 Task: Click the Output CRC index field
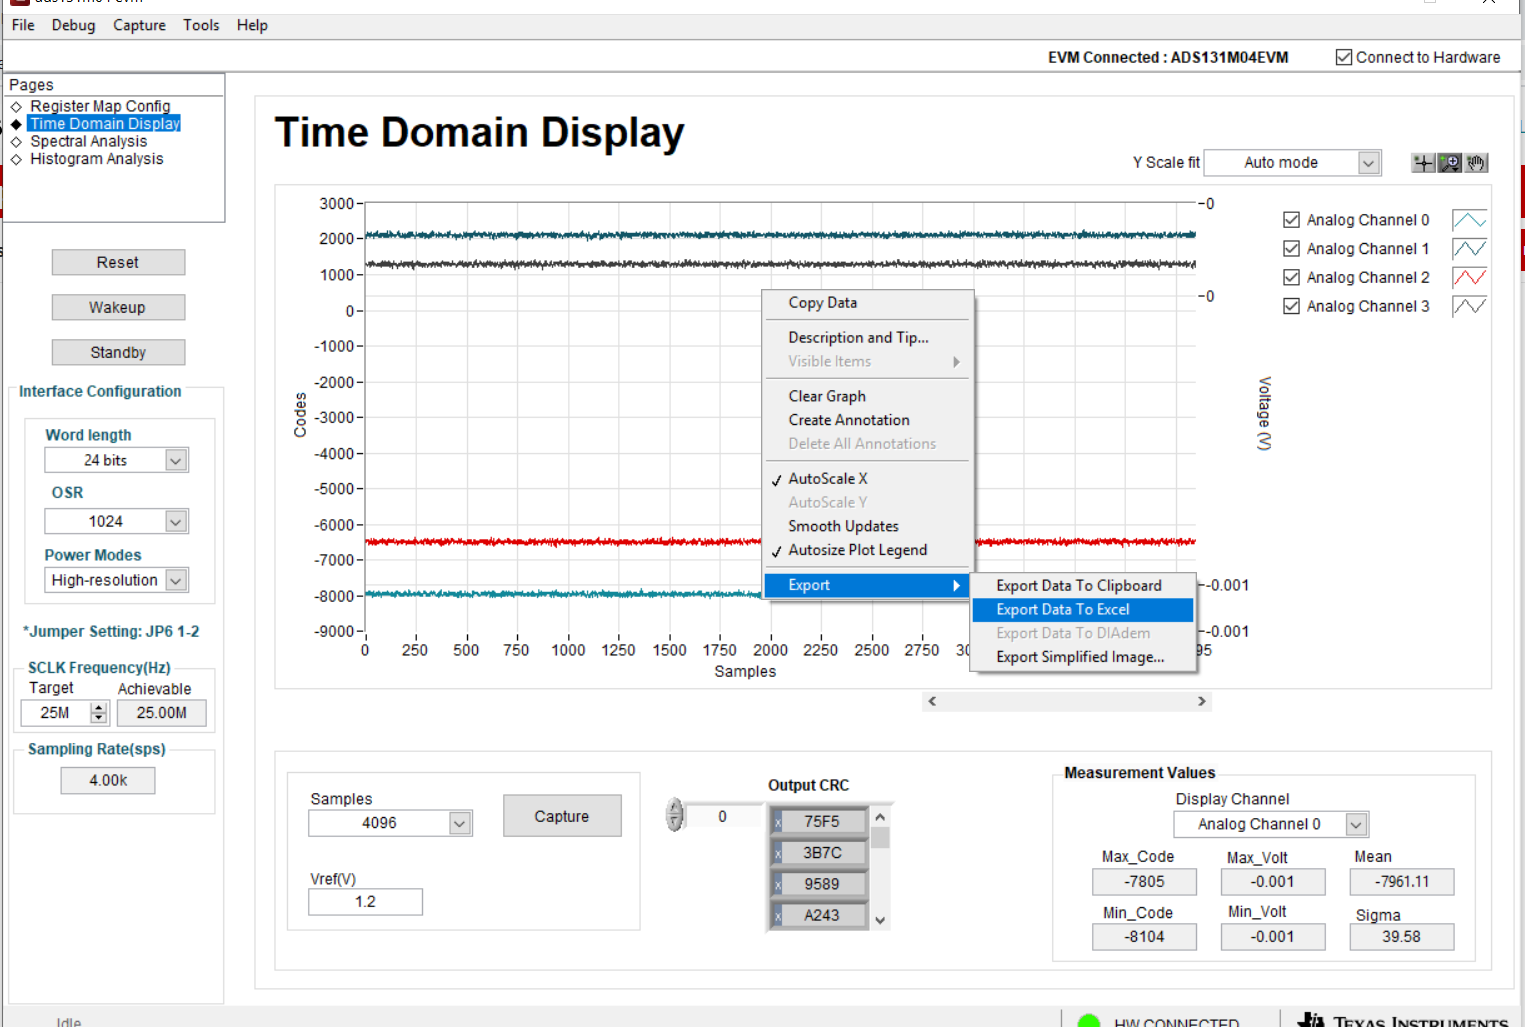coord(723,817)
